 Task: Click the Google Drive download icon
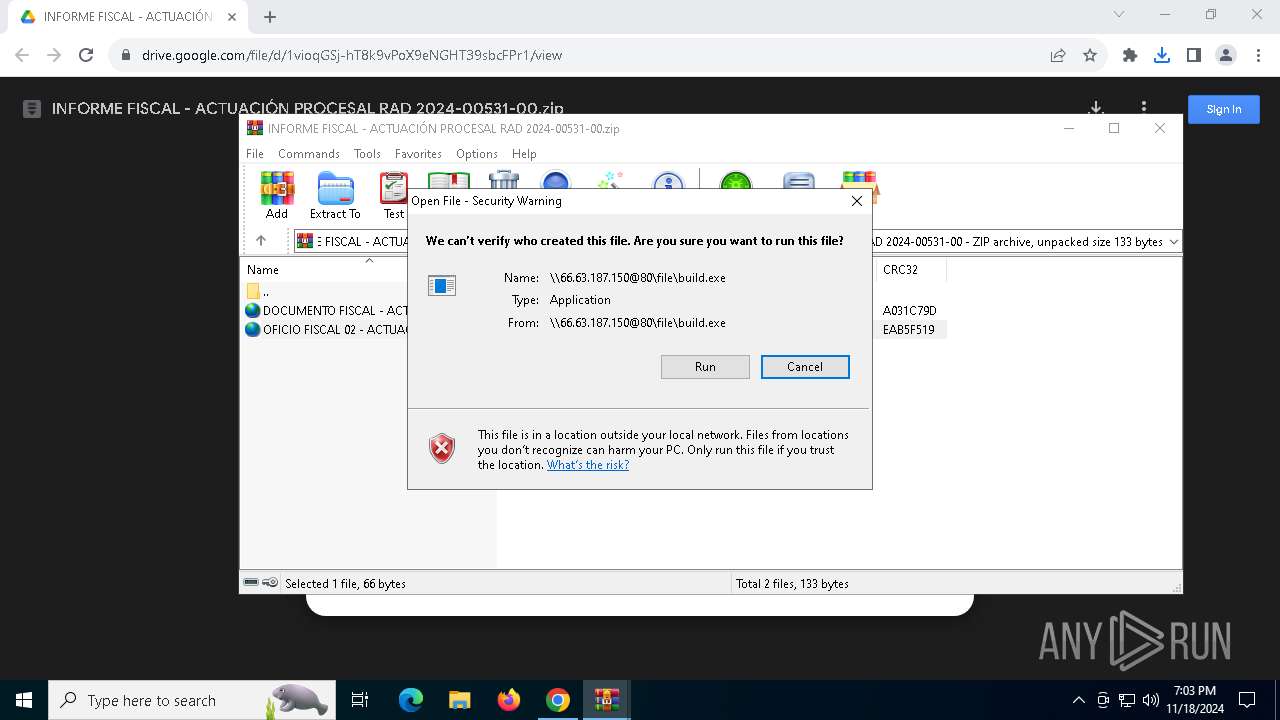tap(1096, 108)
